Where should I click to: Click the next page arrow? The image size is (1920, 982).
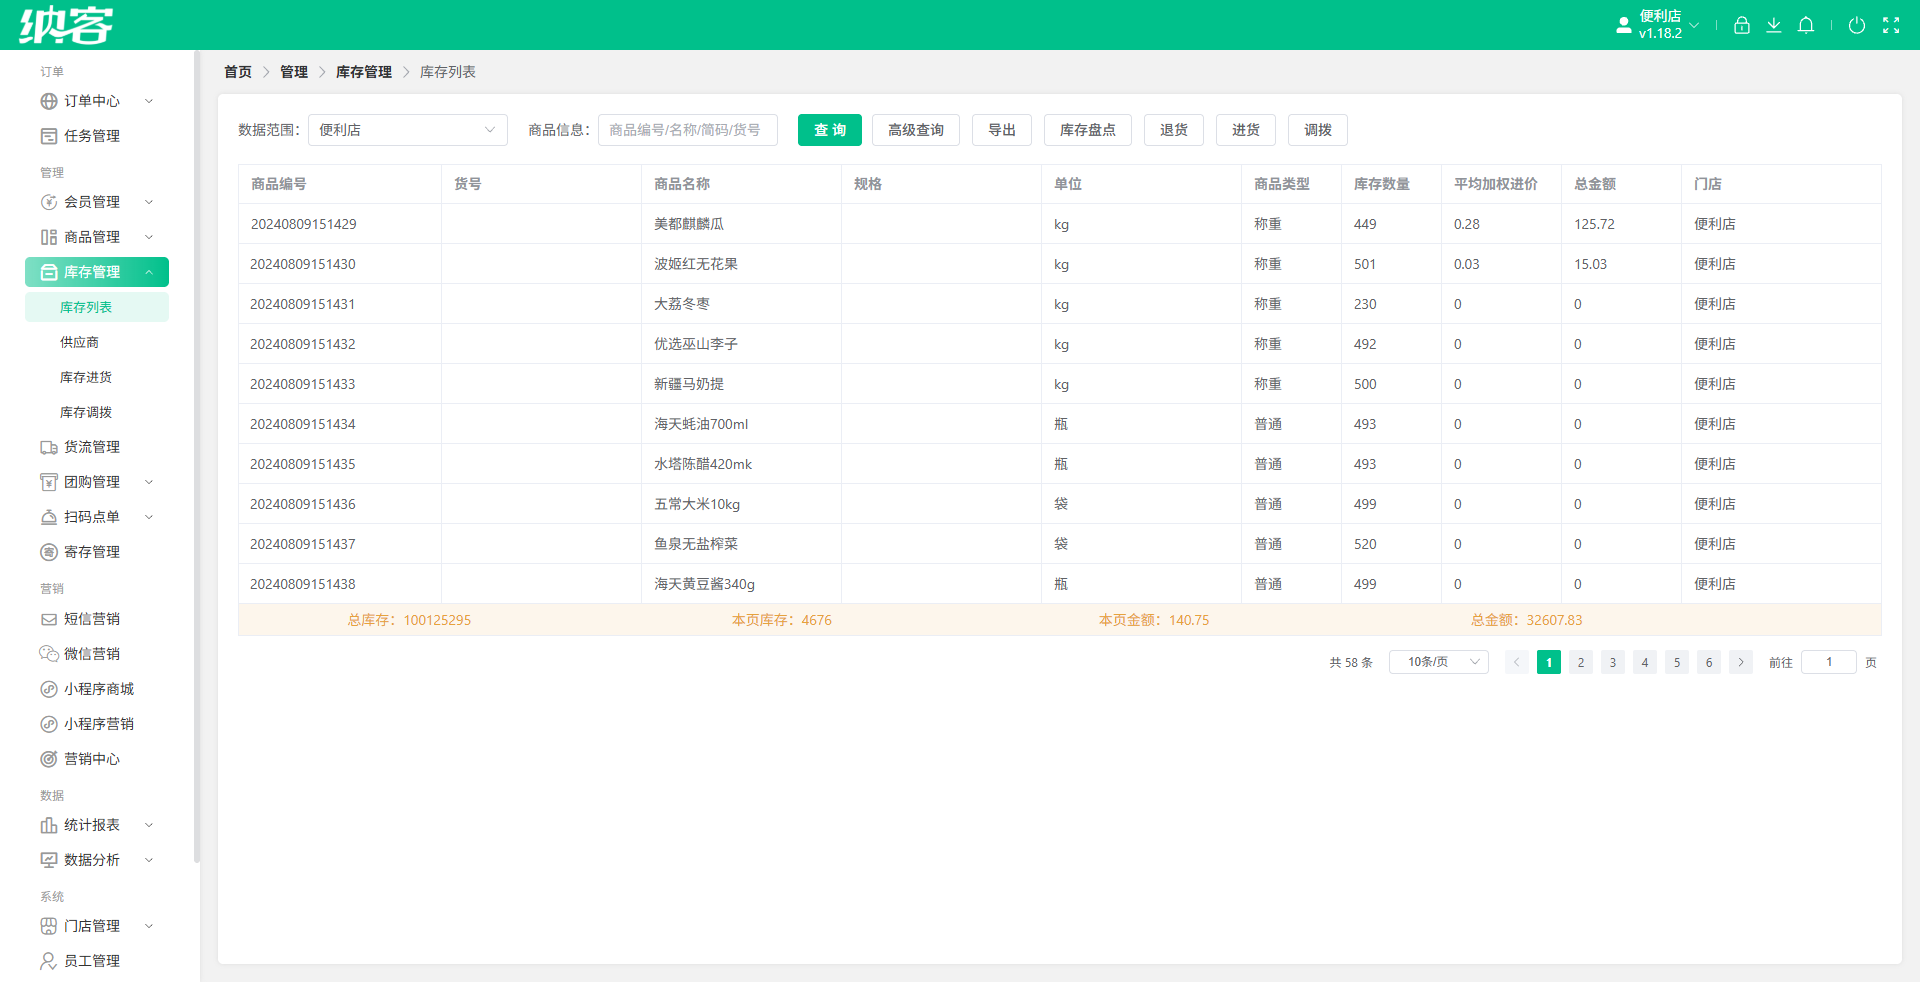[1741, 662]
